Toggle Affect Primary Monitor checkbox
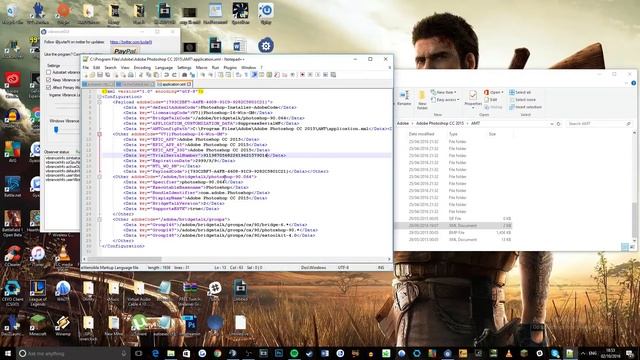This screenshot has height=360, width=640. point(49,87)
